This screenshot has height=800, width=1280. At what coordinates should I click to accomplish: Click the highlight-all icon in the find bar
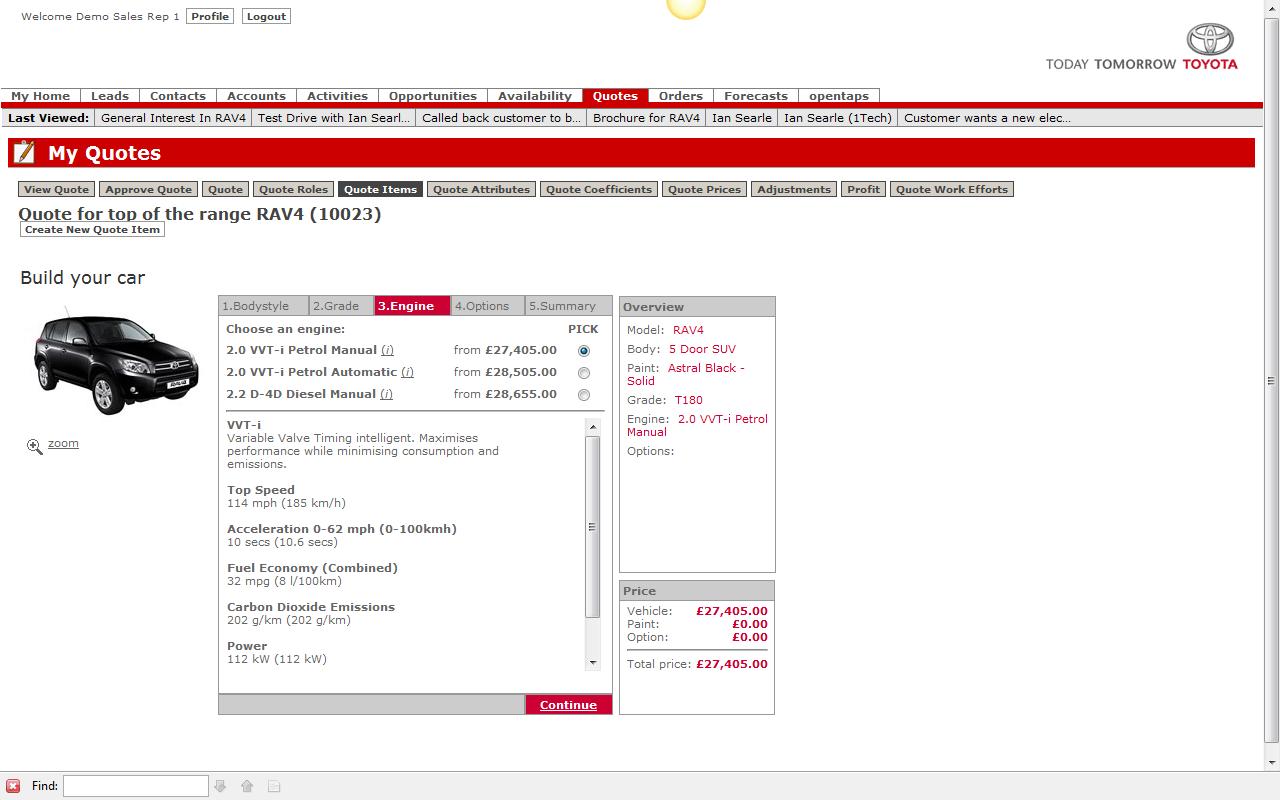(x=274, y=786)
